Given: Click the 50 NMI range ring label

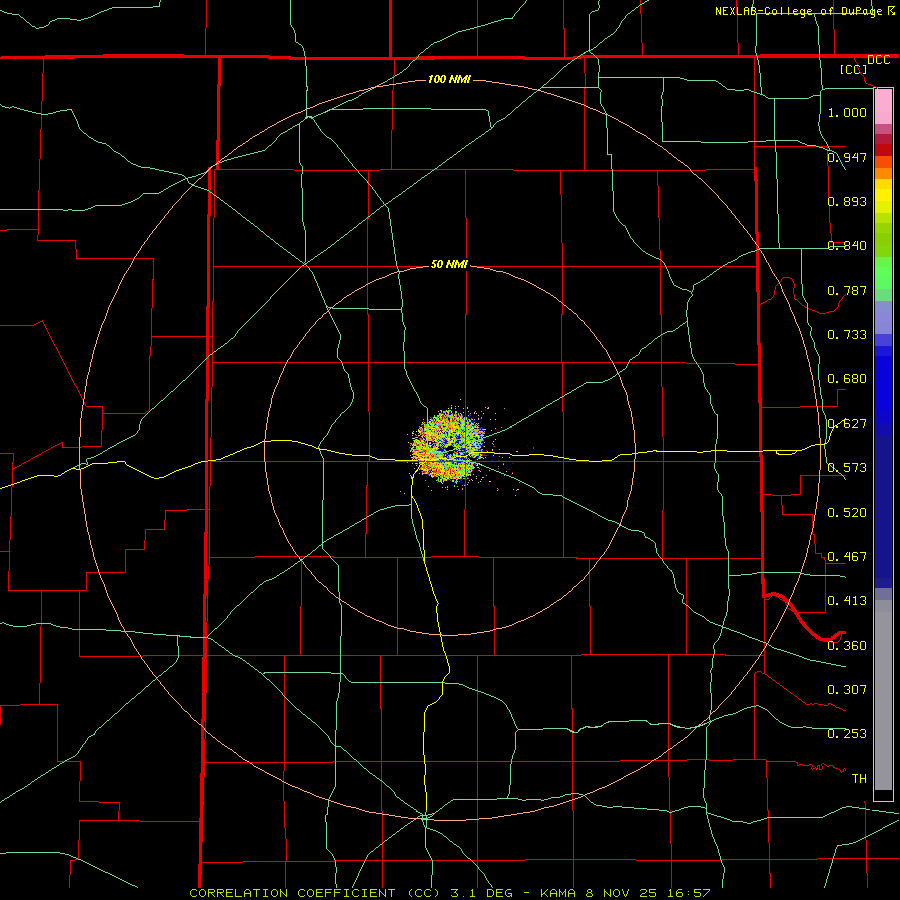Looking at the screenshot, I should click(449, 264).
